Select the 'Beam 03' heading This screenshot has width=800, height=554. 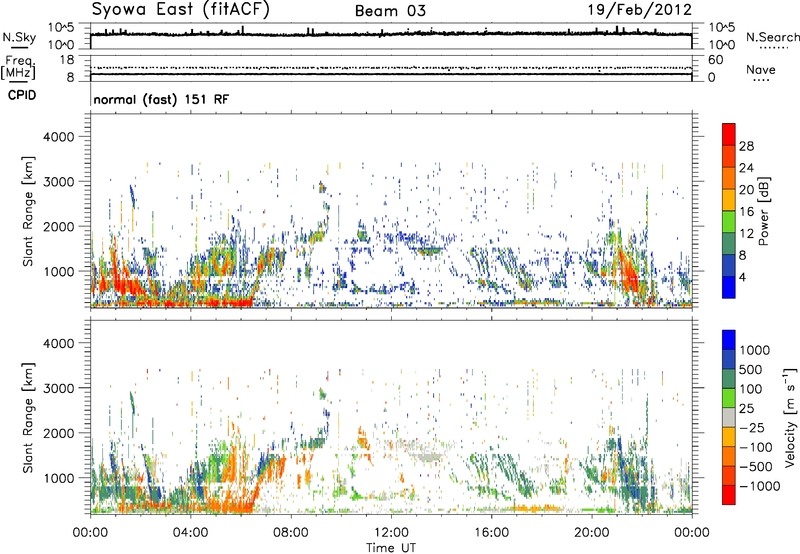[x=390, y=11]
